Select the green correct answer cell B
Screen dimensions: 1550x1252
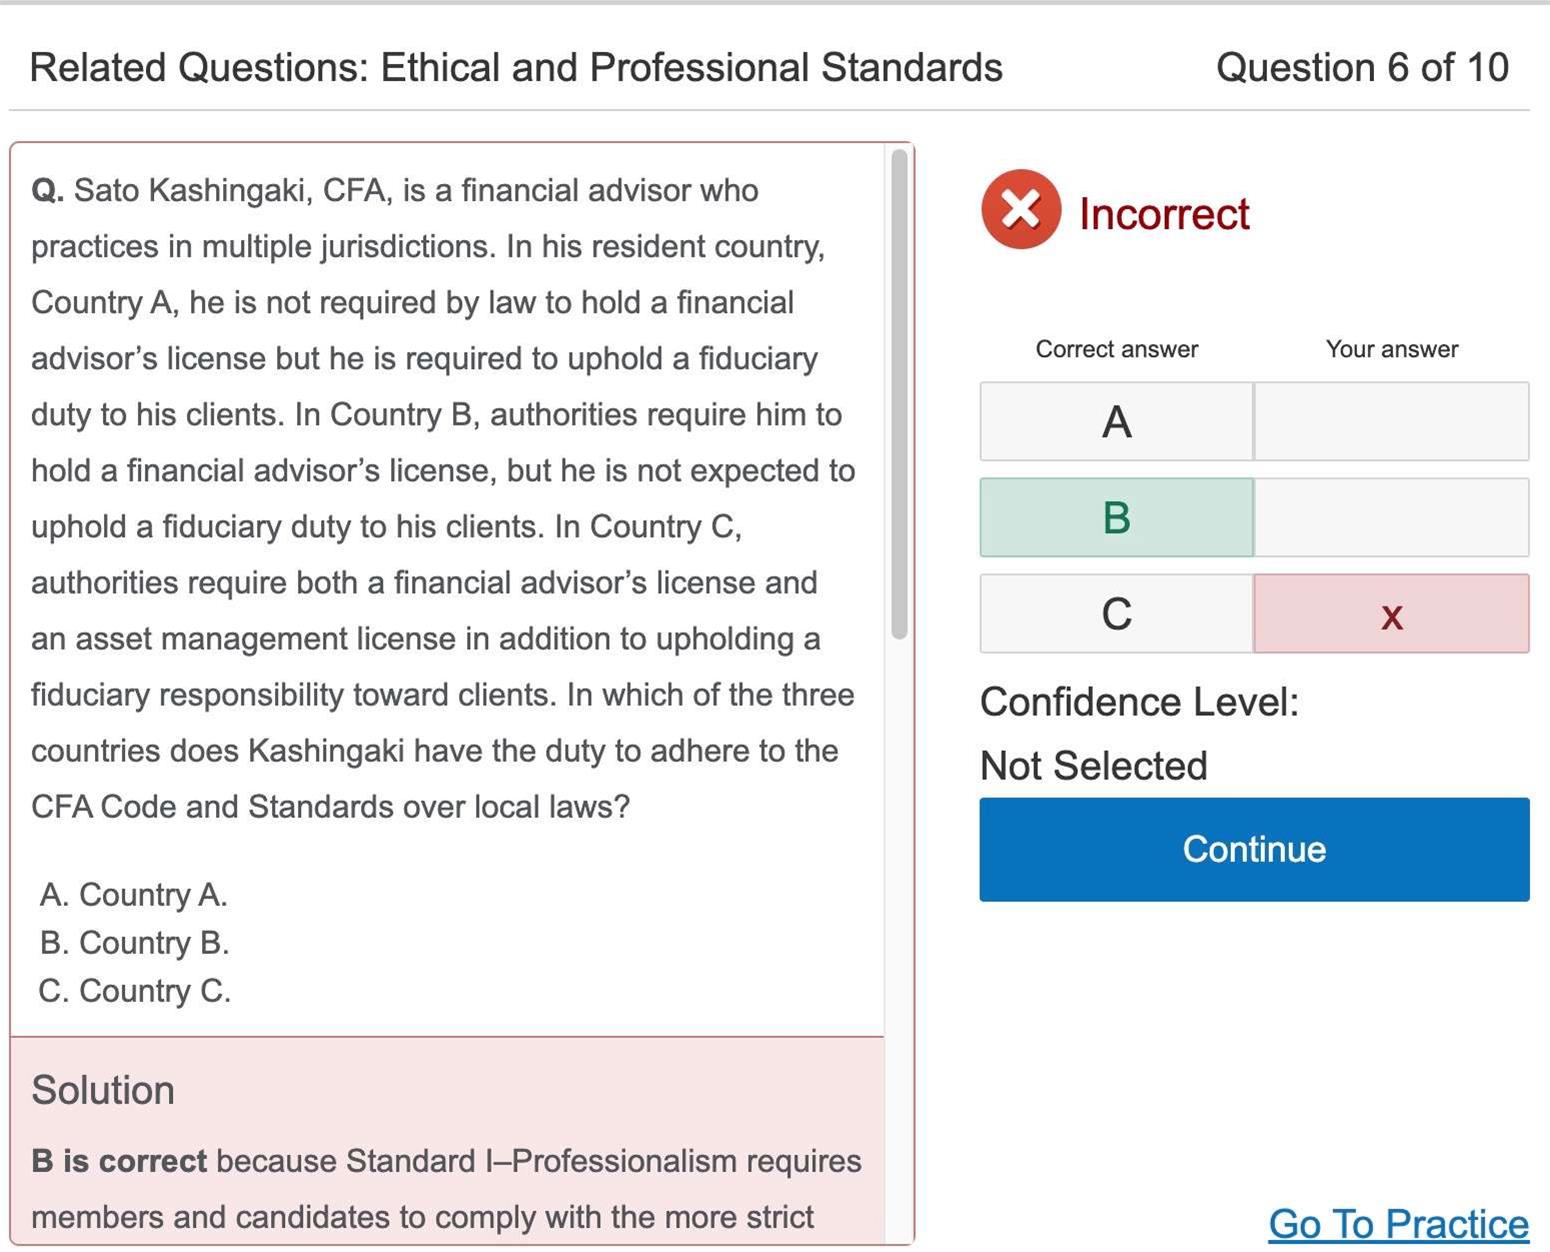[1116, 517]
